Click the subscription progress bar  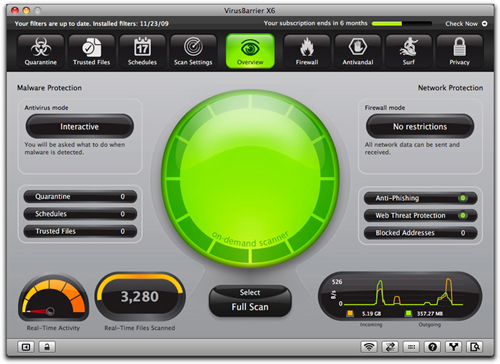pyautogui.click(x=402, y=24)
